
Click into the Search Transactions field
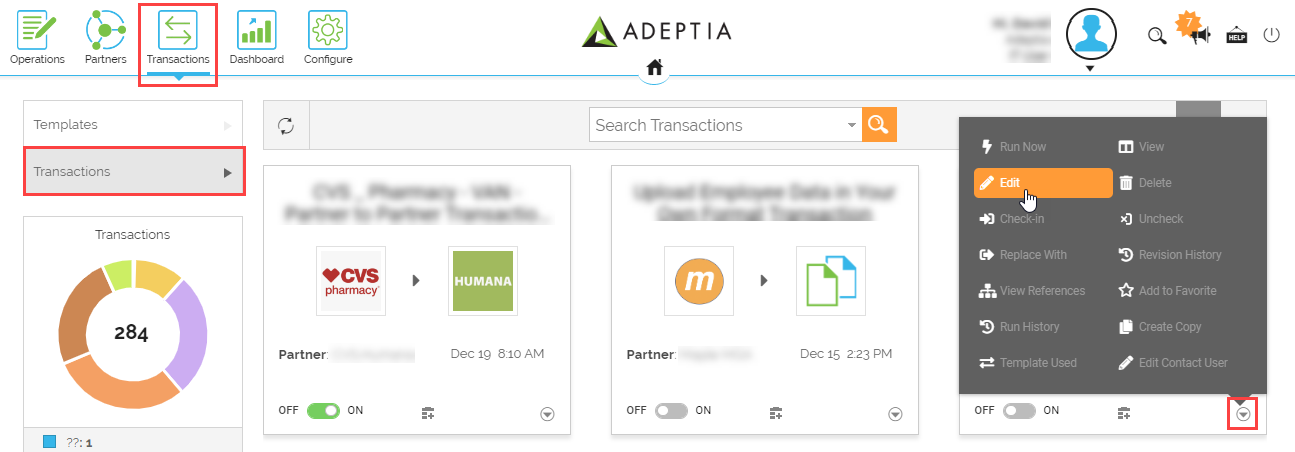point(715,125)
